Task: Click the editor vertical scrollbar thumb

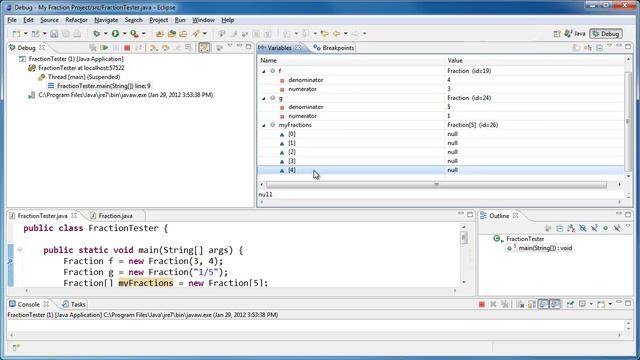Action: 464,238
